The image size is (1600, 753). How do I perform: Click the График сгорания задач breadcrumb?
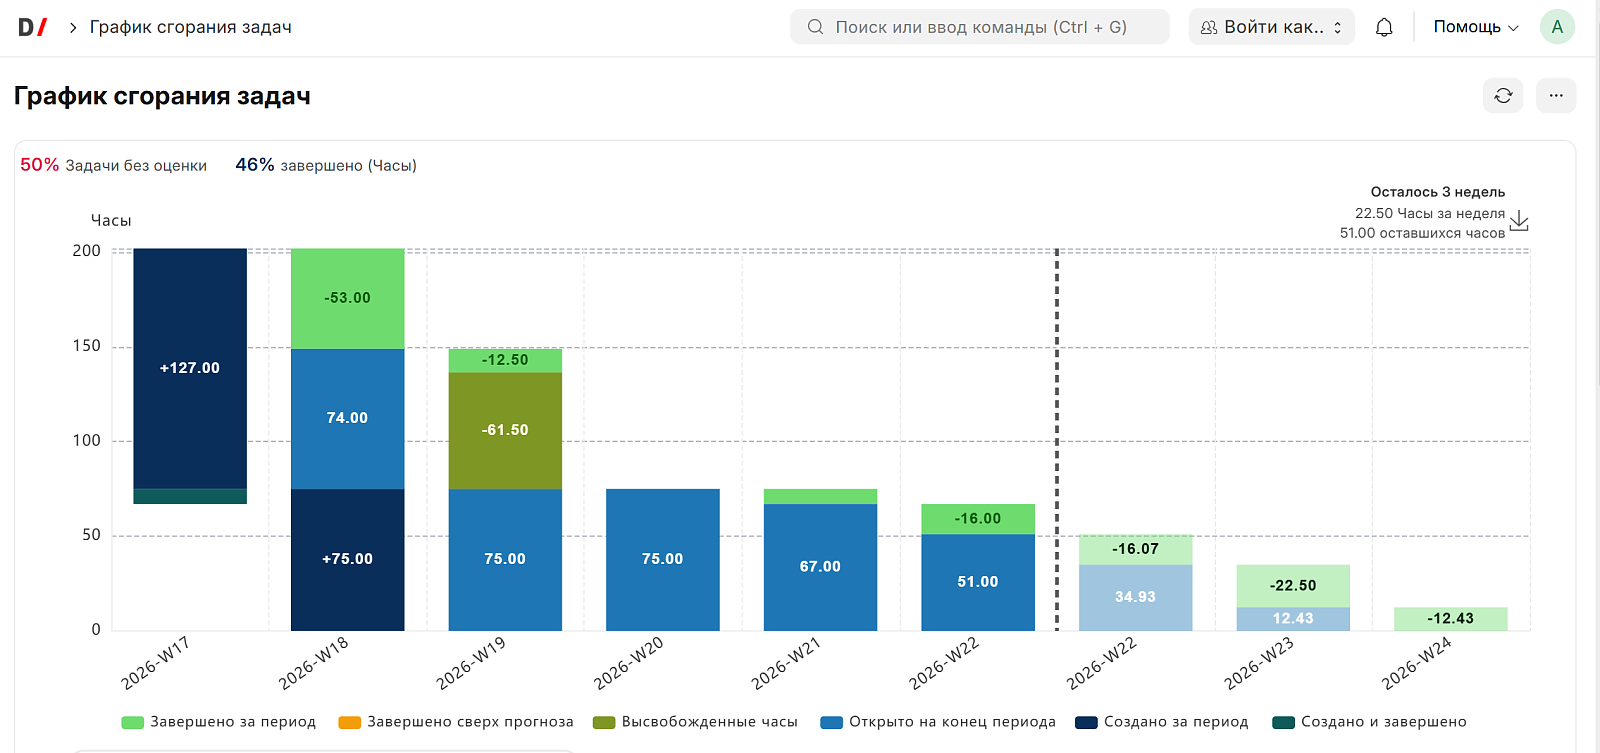coord(191,27)
